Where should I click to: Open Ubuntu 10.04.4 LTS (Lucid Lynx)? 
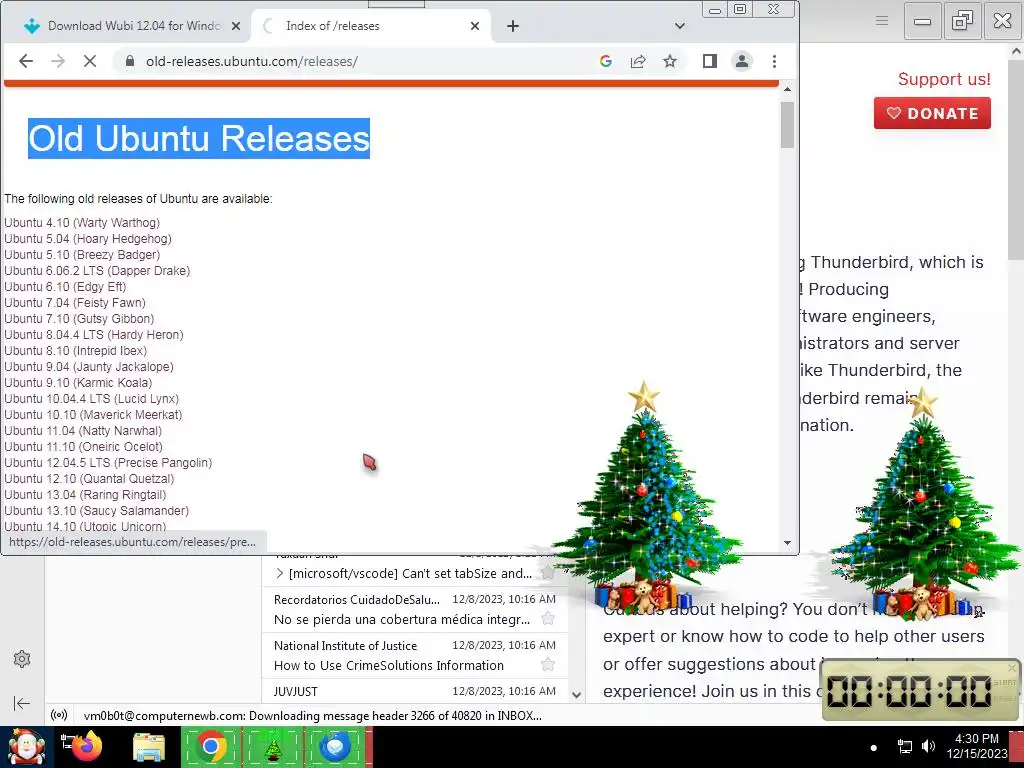click(x=91, y=399)
